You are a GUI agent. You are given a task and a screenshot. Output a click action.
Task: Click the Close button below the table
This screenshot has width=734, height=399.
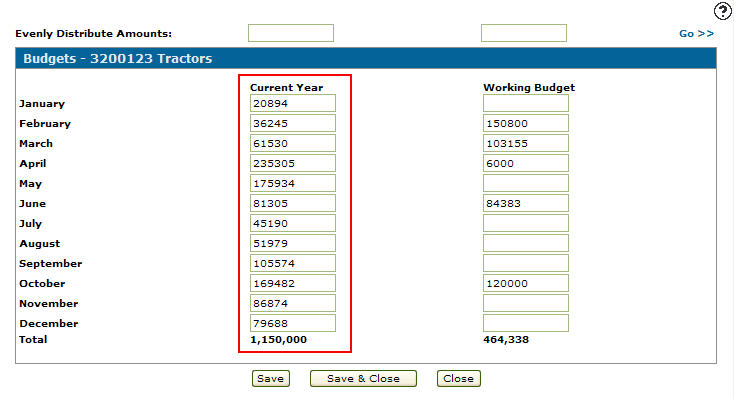tap(458, 378)
